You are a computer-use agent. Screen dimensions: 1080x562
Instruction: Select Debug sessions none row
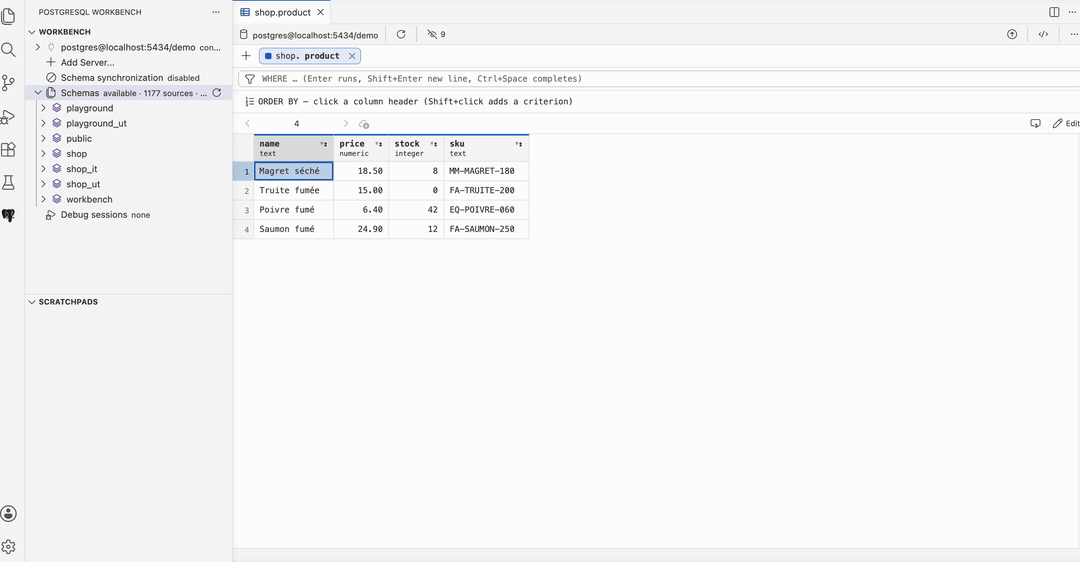pyautogui.click(x=129, y=215)
